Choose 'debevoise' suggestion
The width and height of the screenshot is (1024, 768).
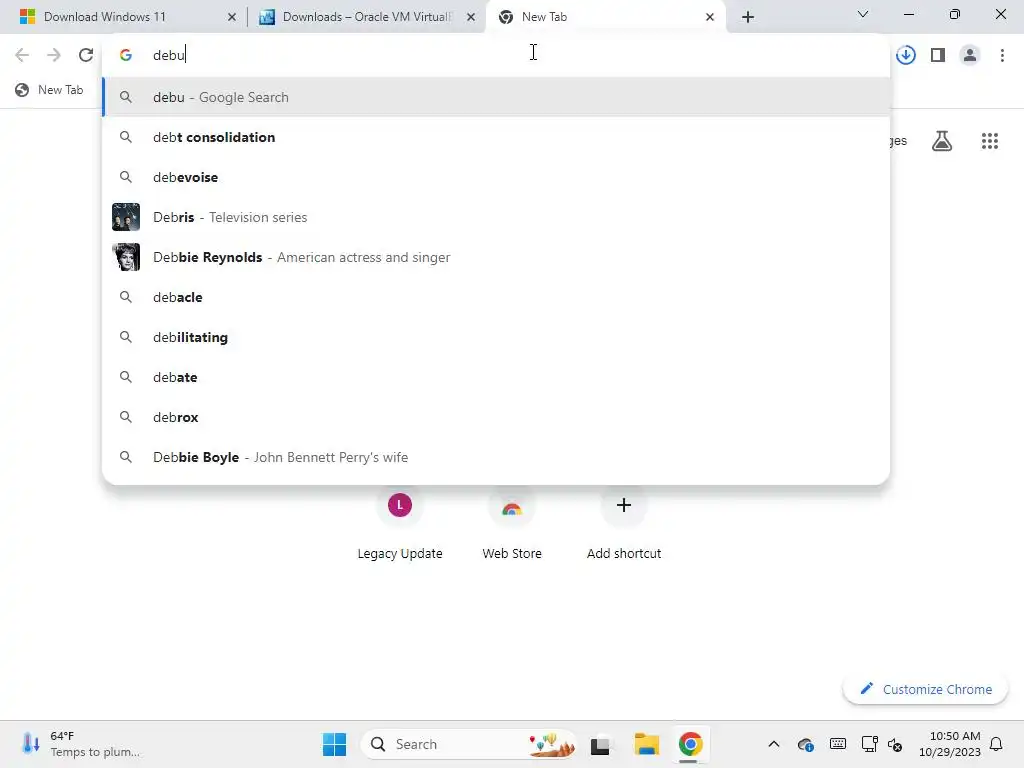(x=496, y=177)
